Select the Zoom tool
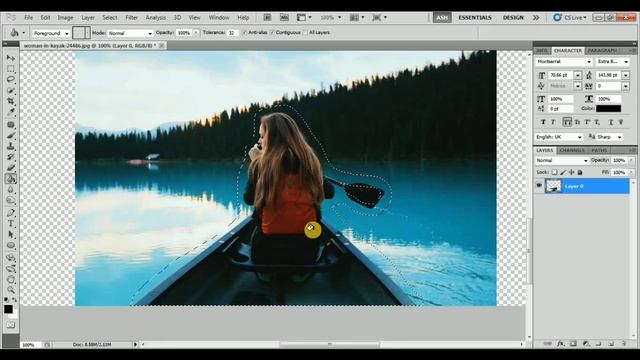This screenshot has height=360, width=640. click(11, 290)
